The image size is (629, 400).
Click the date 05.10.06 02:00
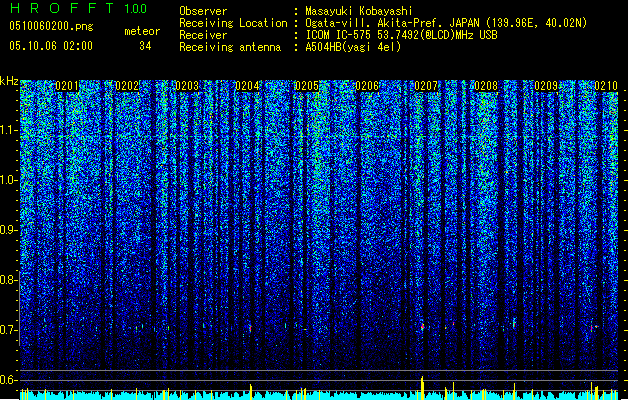[x=51, y=46]
